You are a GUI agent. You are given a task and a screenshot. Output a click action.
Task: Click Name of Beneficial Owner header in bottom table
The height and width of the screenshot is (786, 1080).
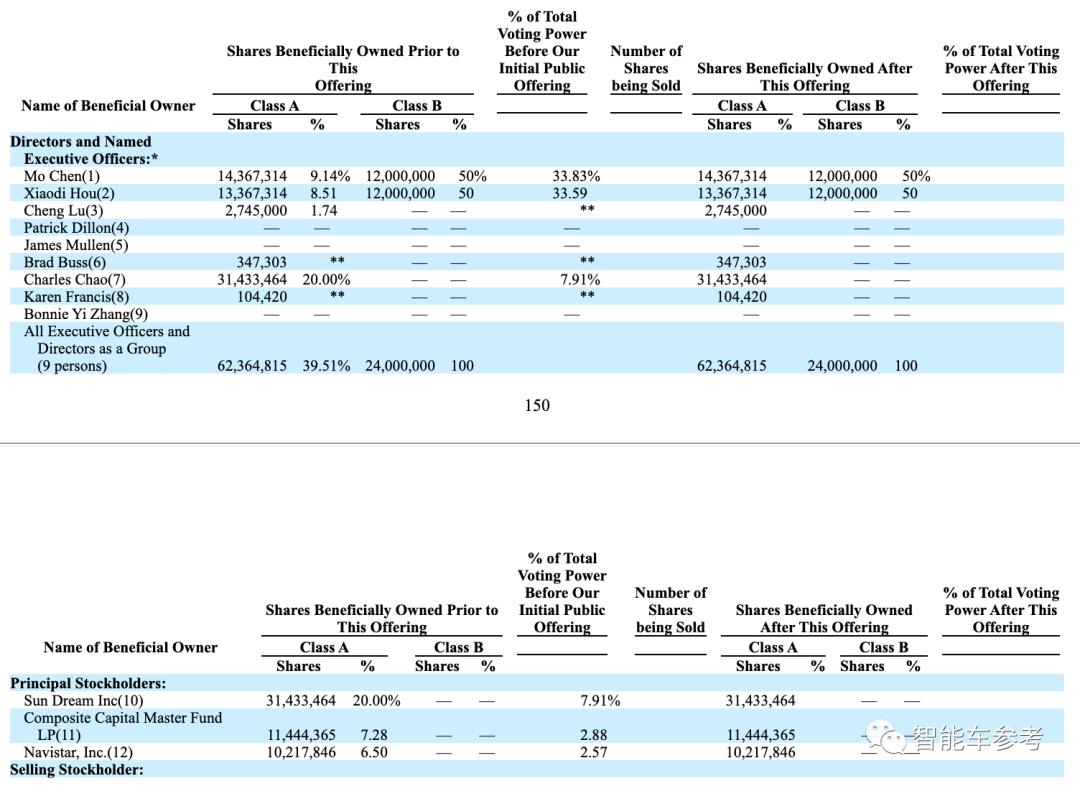[130, 647]
